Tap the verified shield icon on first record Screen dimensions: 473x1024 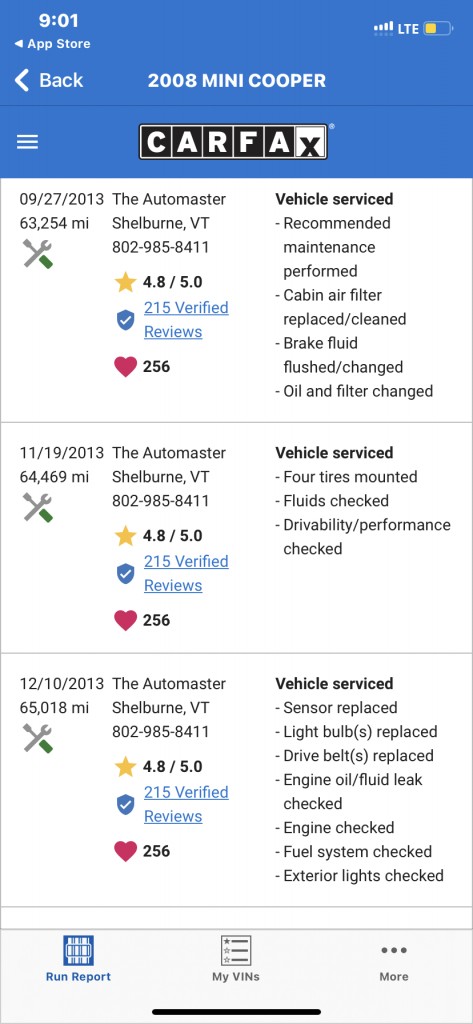[x=125, y=320]
